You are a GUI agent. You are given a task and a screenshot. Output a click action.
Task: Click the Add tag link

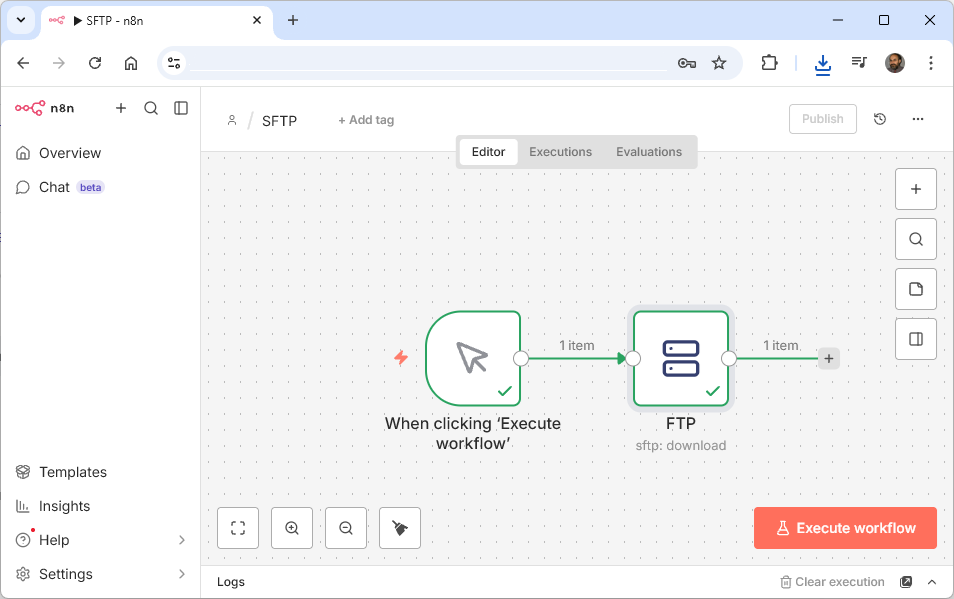[366, 120]
